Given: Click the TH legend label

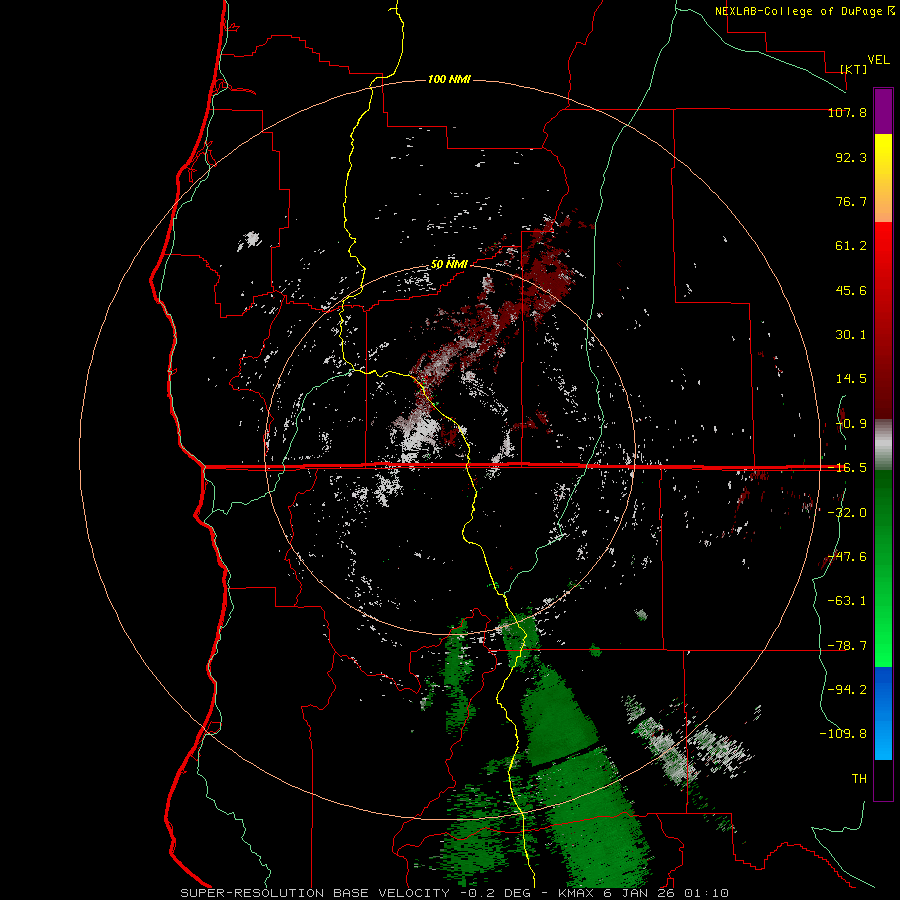Looking at the screenshot, I should click(x=859, y=779).
